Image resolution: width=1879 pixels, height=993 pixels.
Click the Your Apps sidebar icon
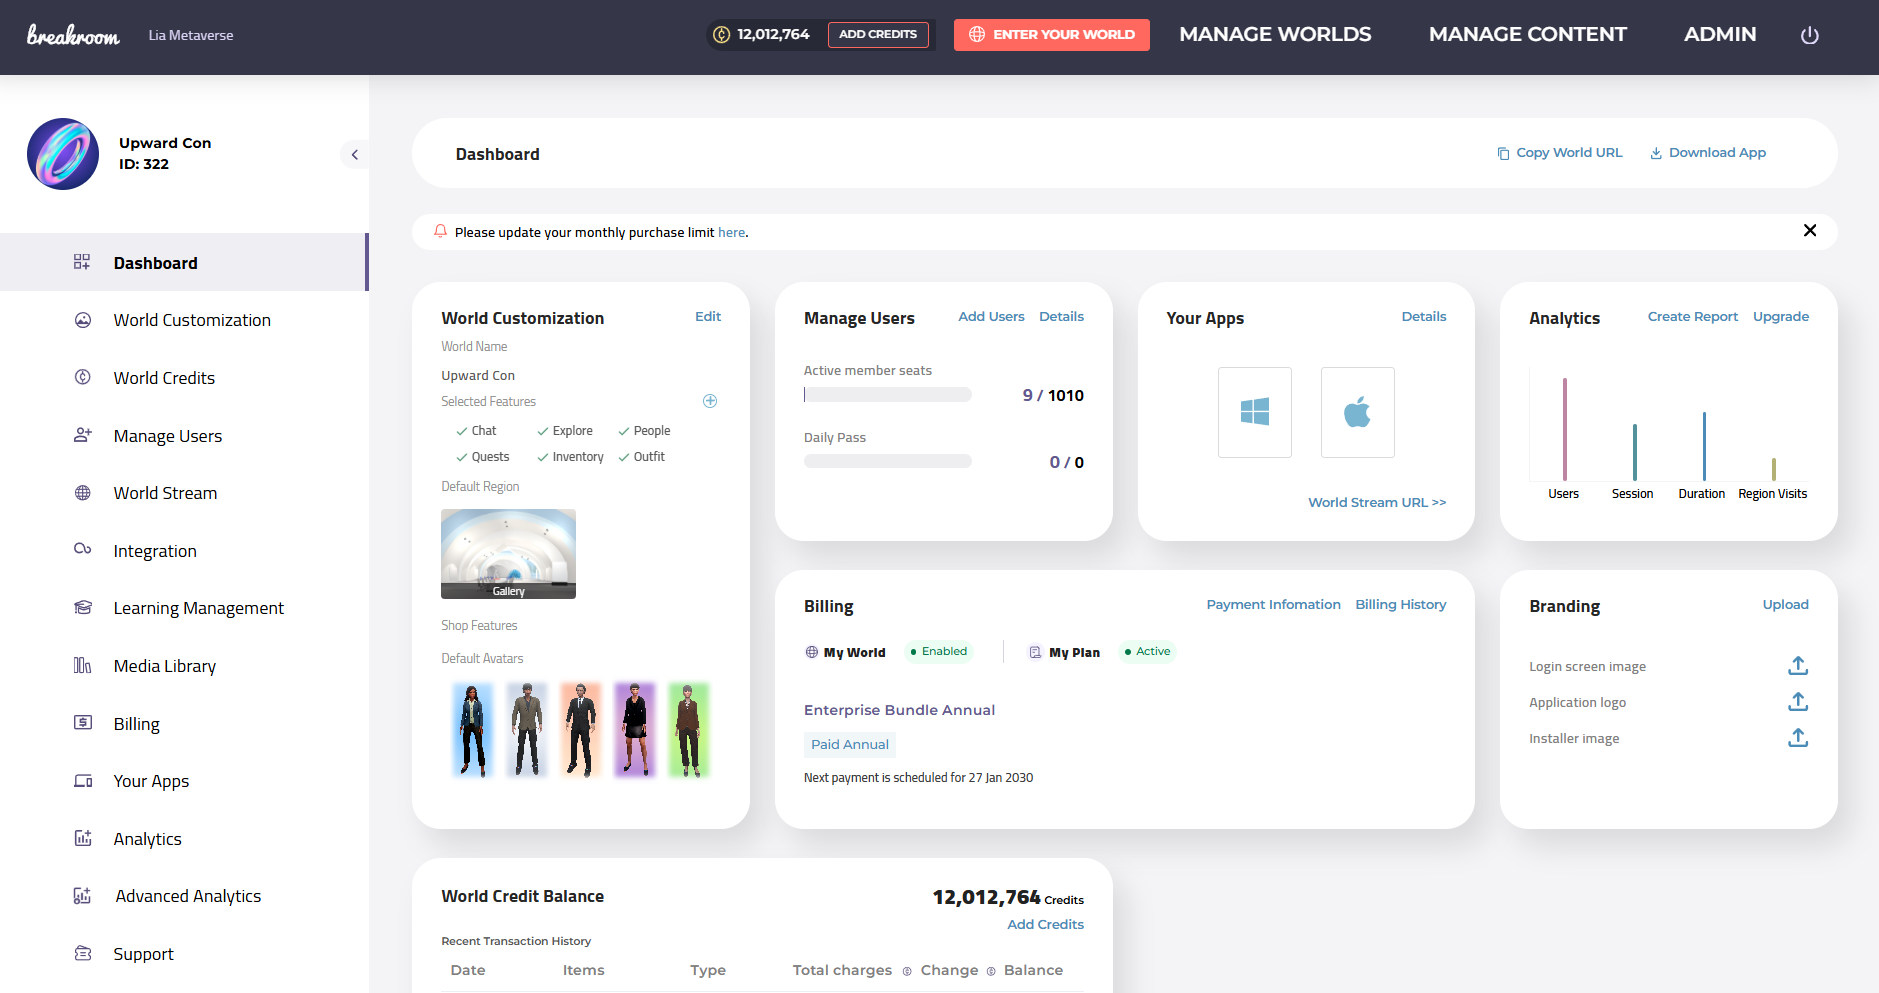83,780
